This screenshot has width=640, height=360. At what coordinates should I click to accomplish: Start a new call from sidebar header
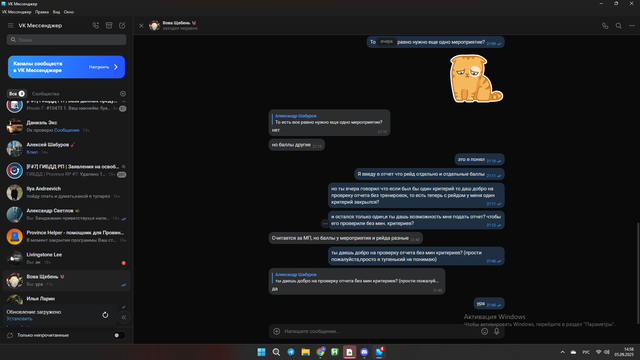tap(96, 25)
